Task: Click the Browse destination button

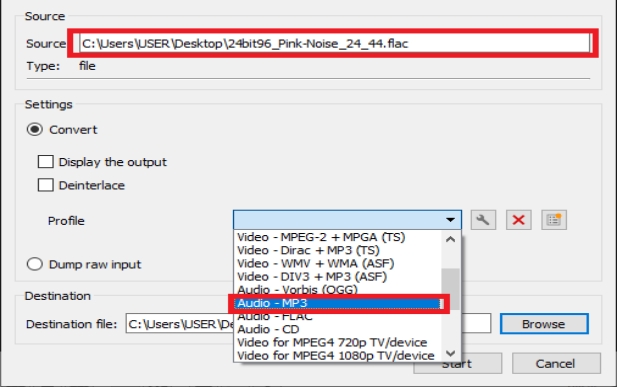Action: click(x=544, y=324)
